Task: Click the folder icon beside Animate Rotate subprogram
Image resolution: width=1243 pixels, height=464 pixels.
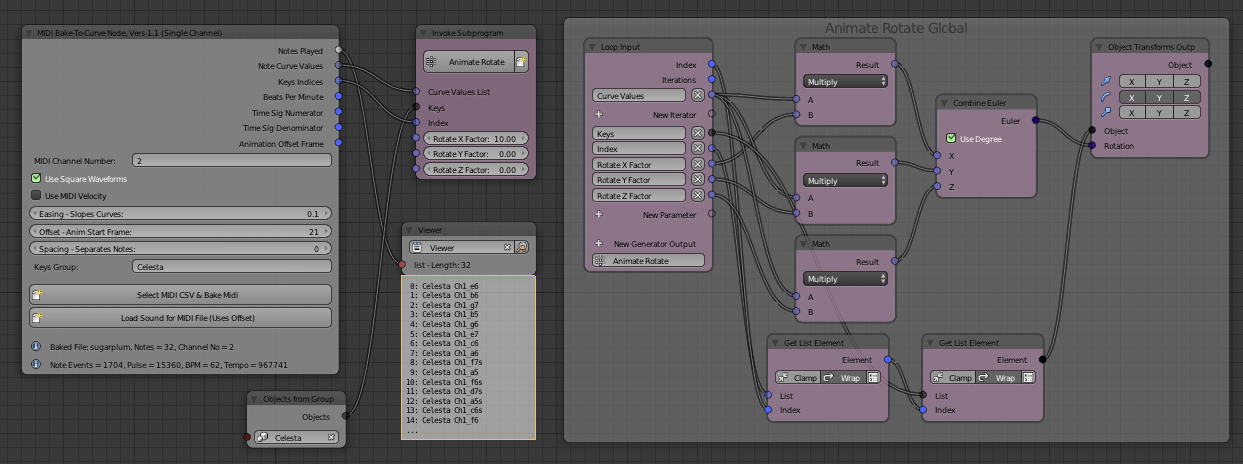Action: point(520,62)
